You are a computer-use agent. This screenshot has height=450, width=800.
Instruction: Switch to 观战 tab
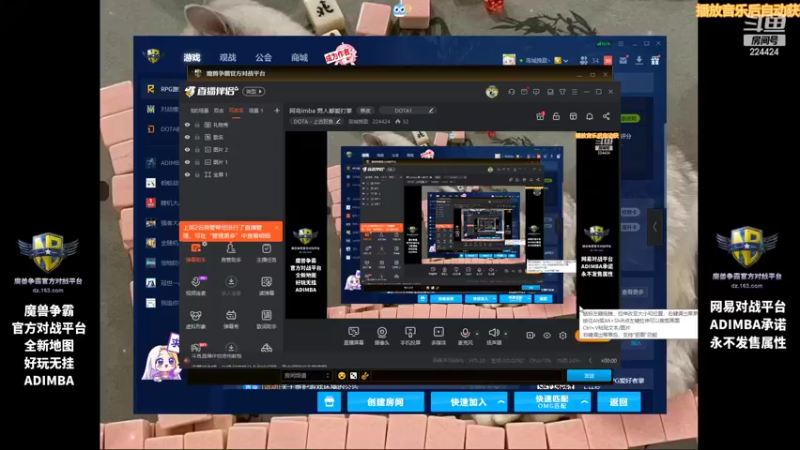coord(228,58)
